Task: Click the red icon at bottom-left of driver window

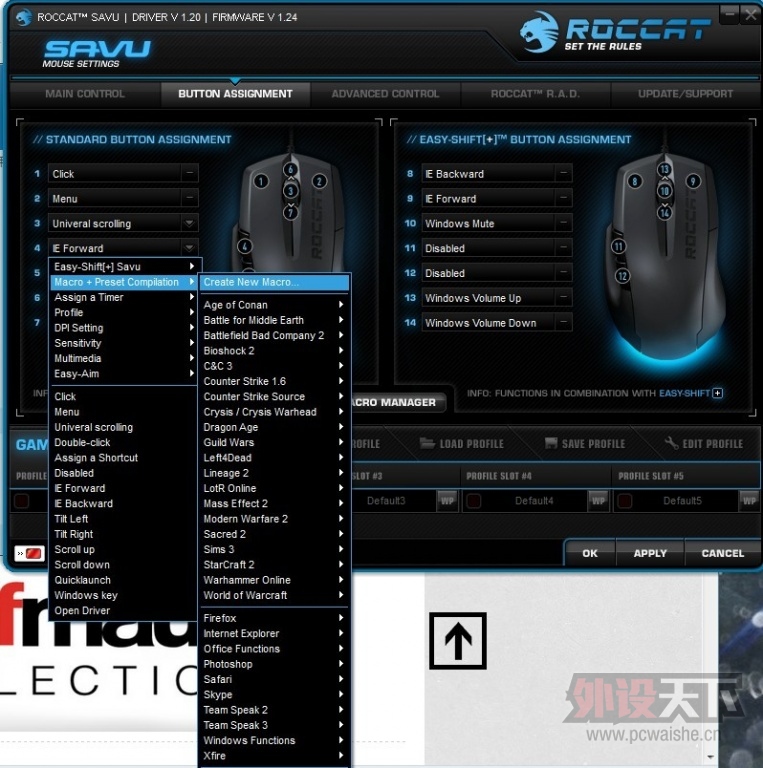Action: 29,553
